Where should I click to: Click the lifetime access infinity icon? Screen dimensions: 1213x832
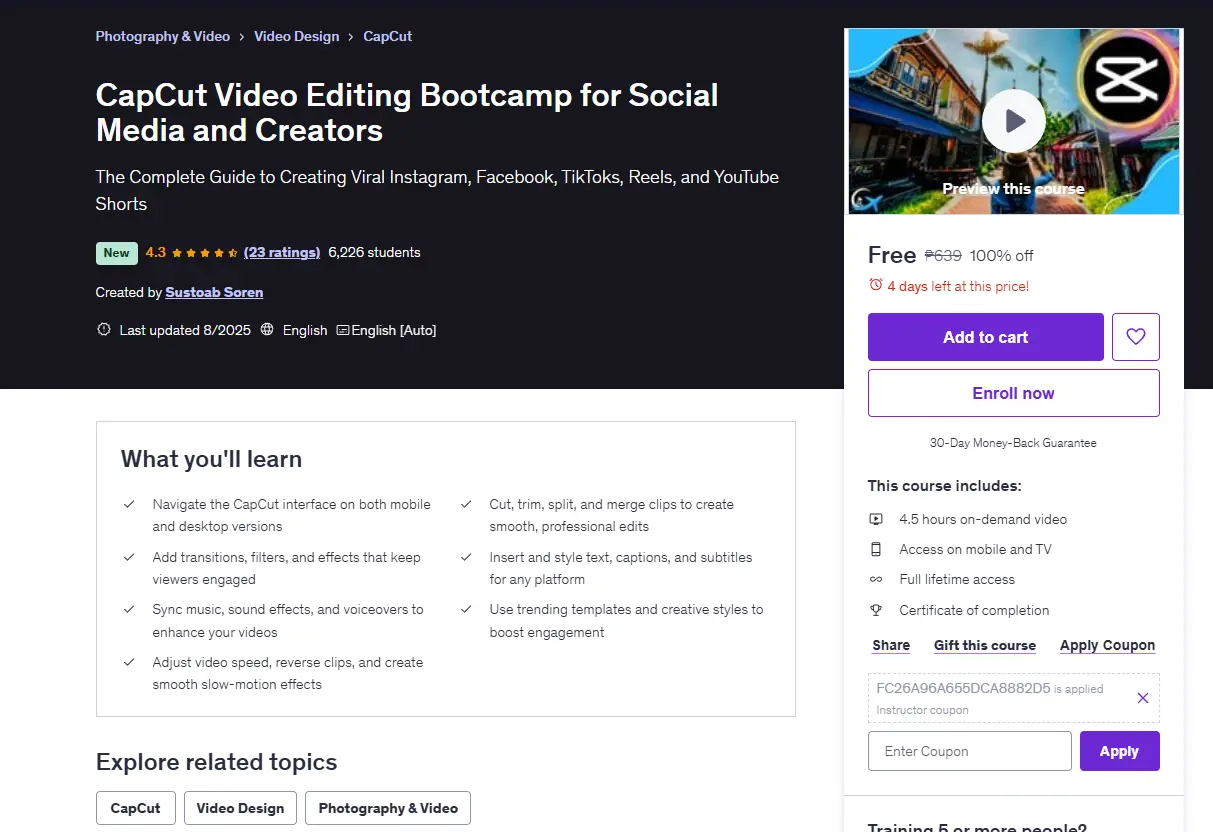click(876, 579)
